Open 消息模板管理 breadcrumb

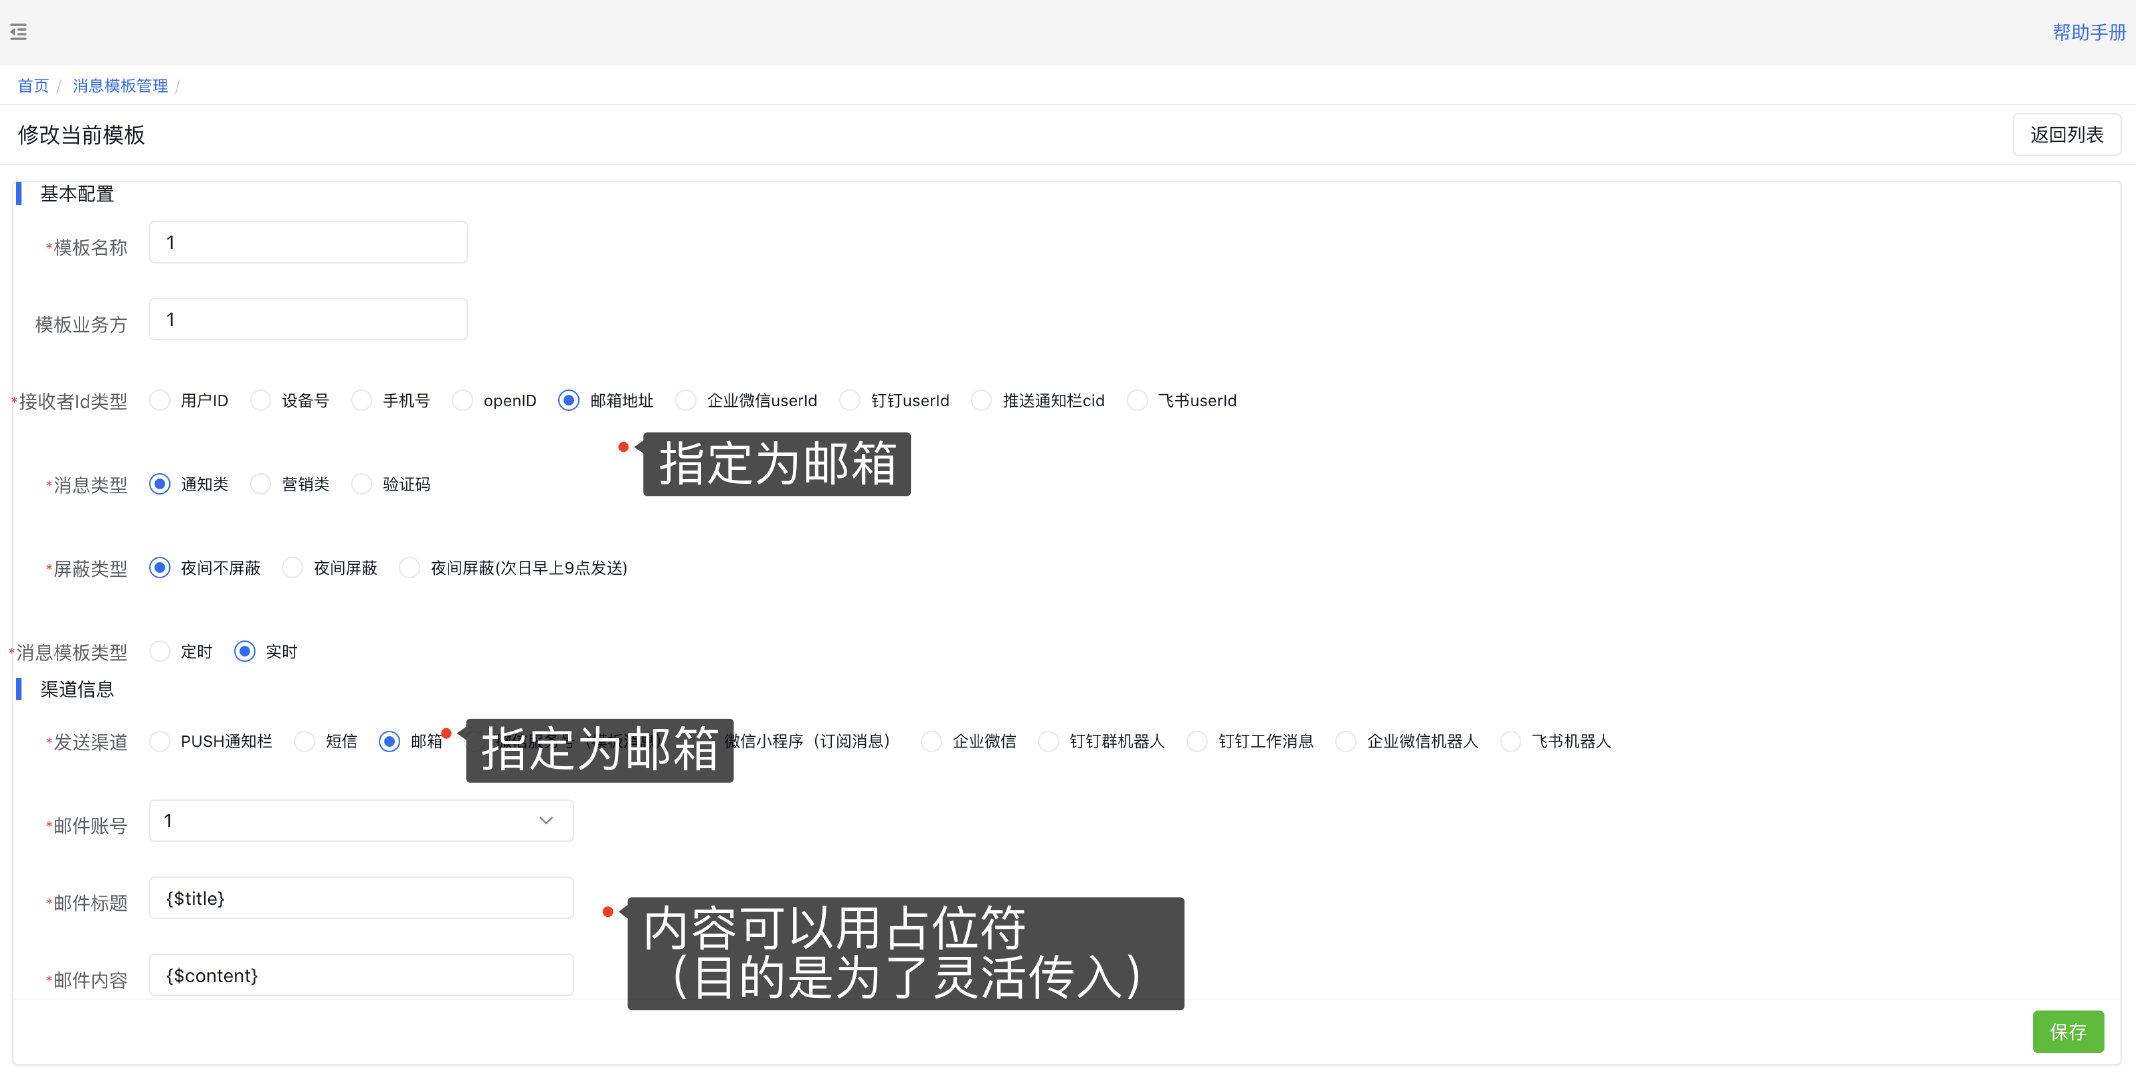120,86
